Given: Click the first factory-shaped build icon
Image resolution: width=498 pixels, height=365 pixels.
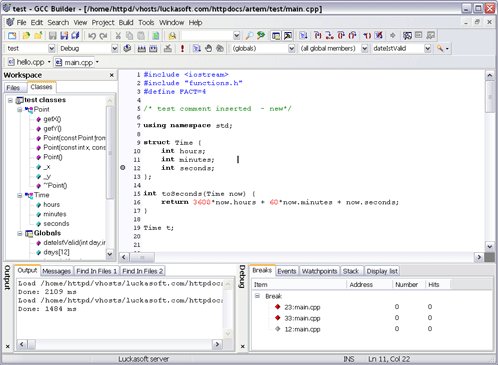Looking at the screenshot, I should pos(142,48).
